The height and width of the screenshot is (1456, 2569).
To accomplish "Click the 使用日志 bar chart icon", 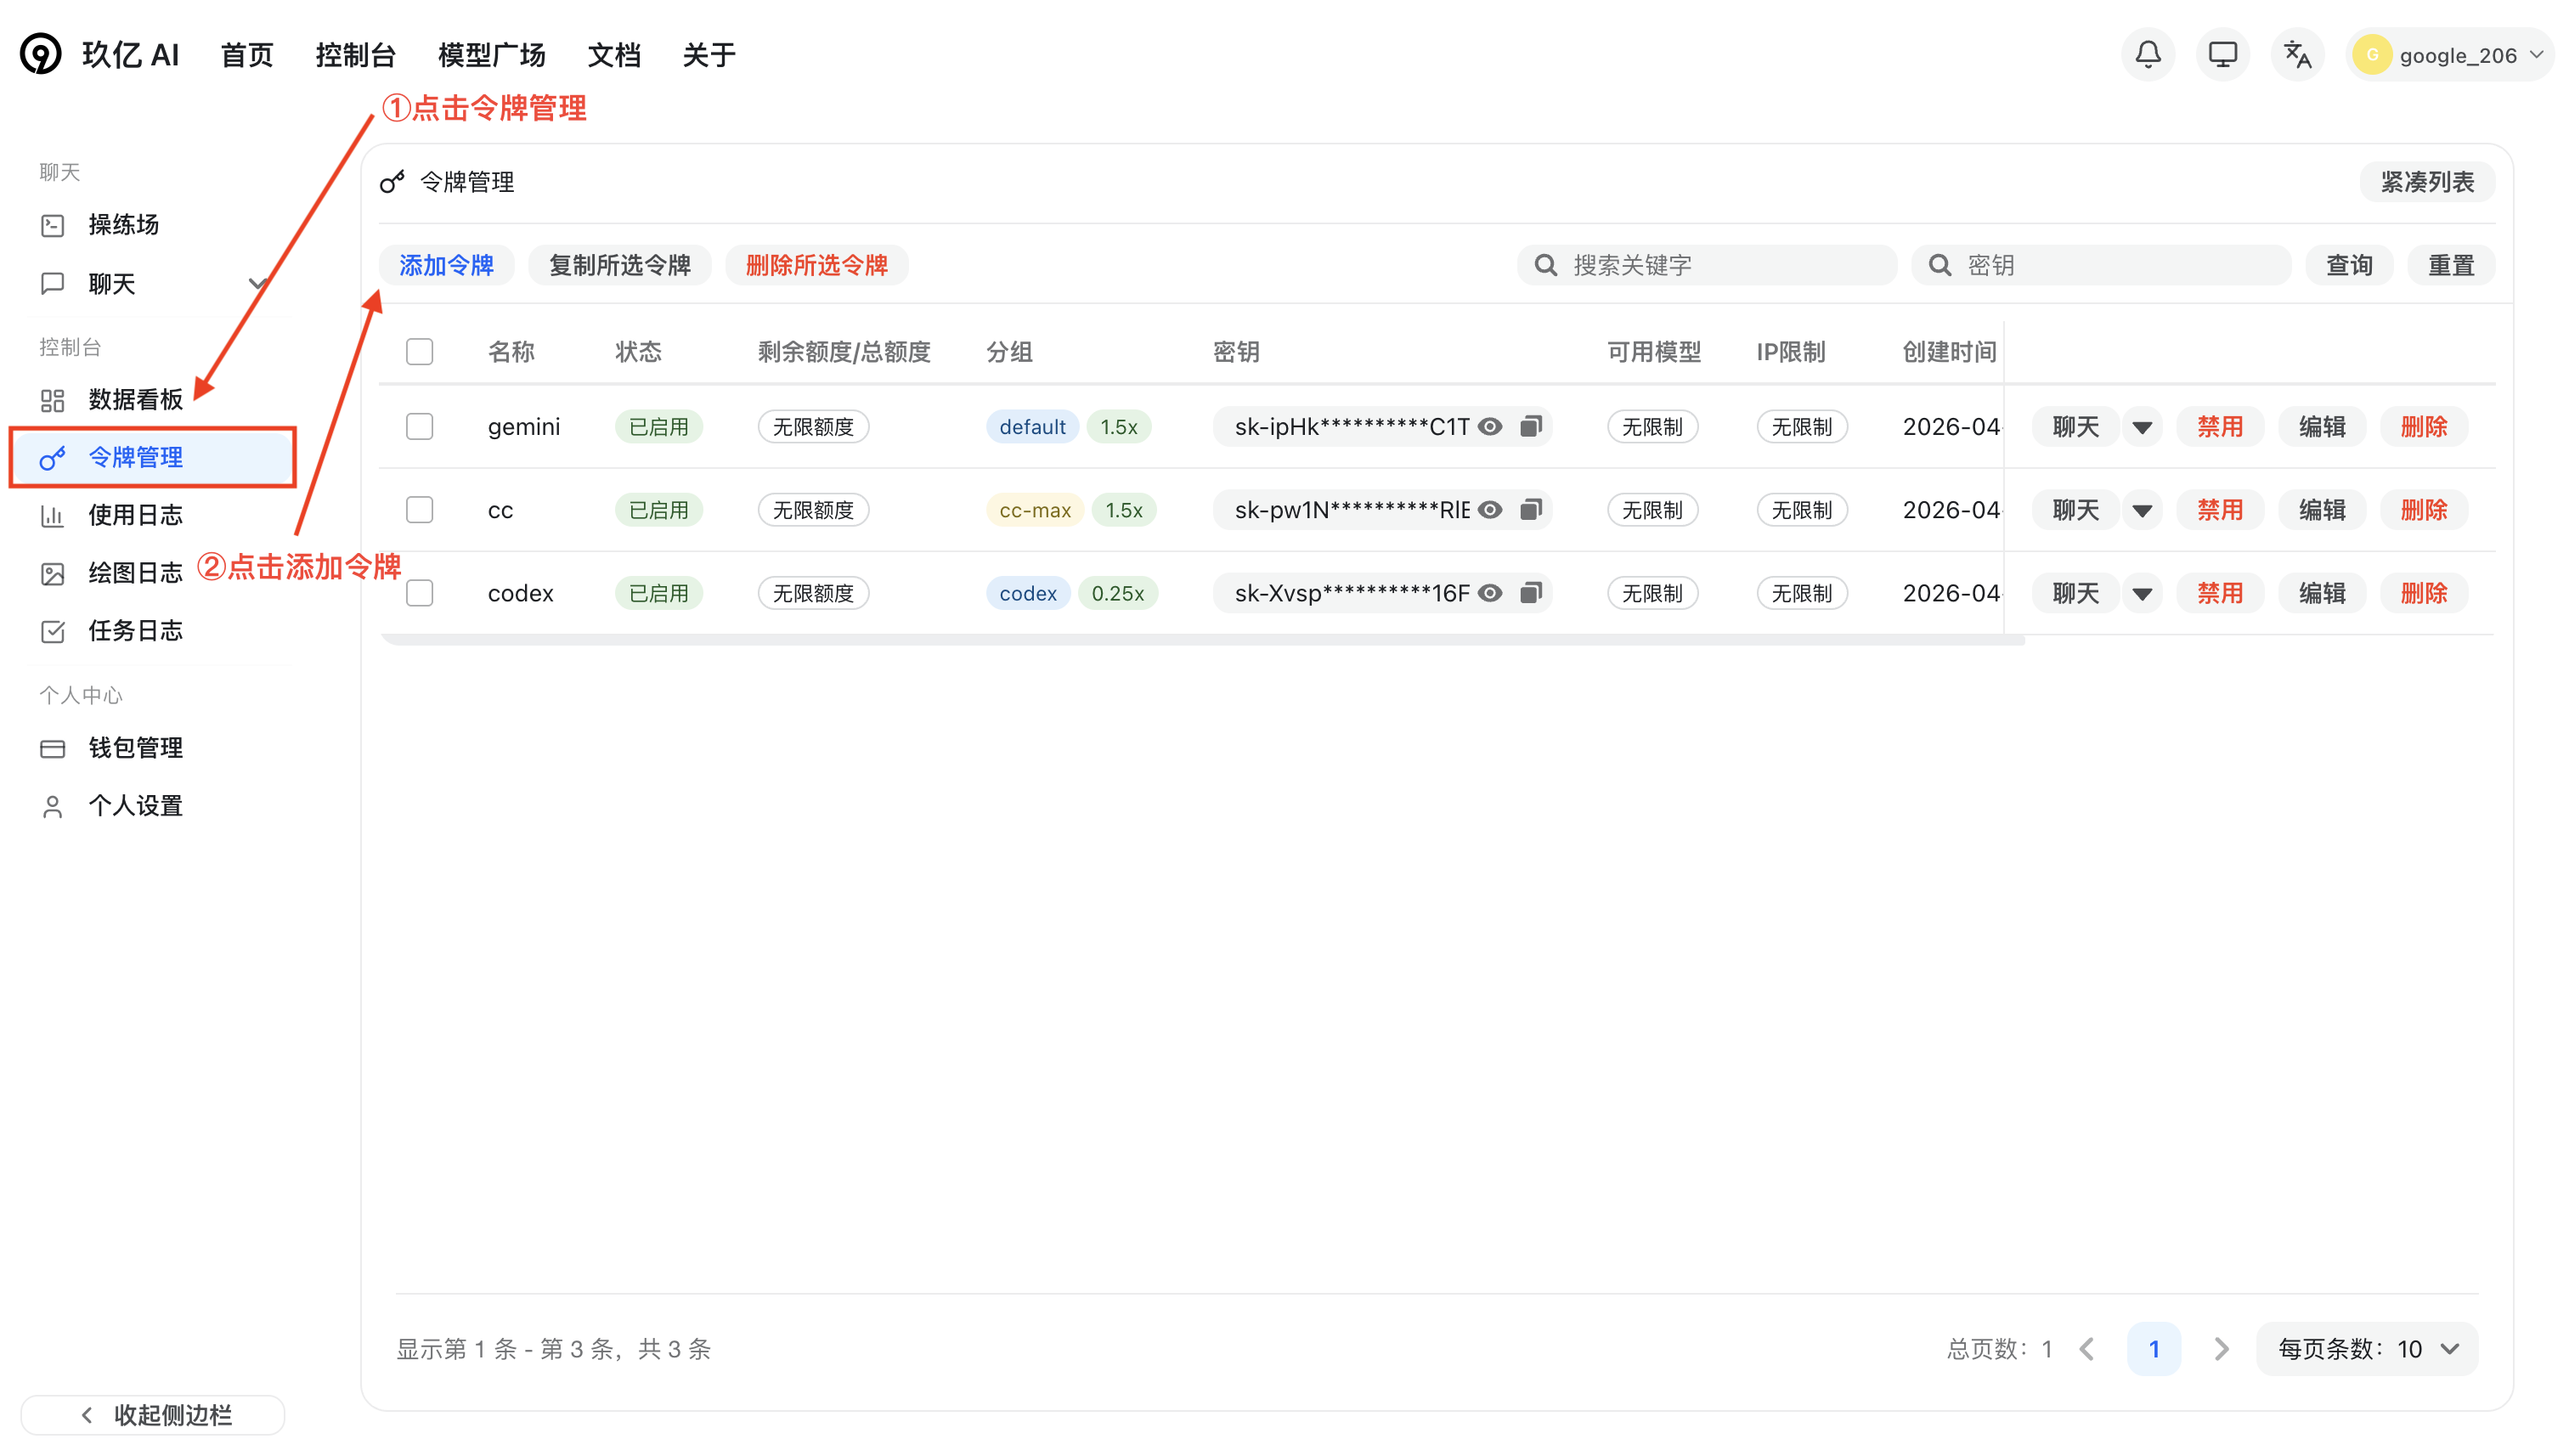I will click(x=52, y=516).
